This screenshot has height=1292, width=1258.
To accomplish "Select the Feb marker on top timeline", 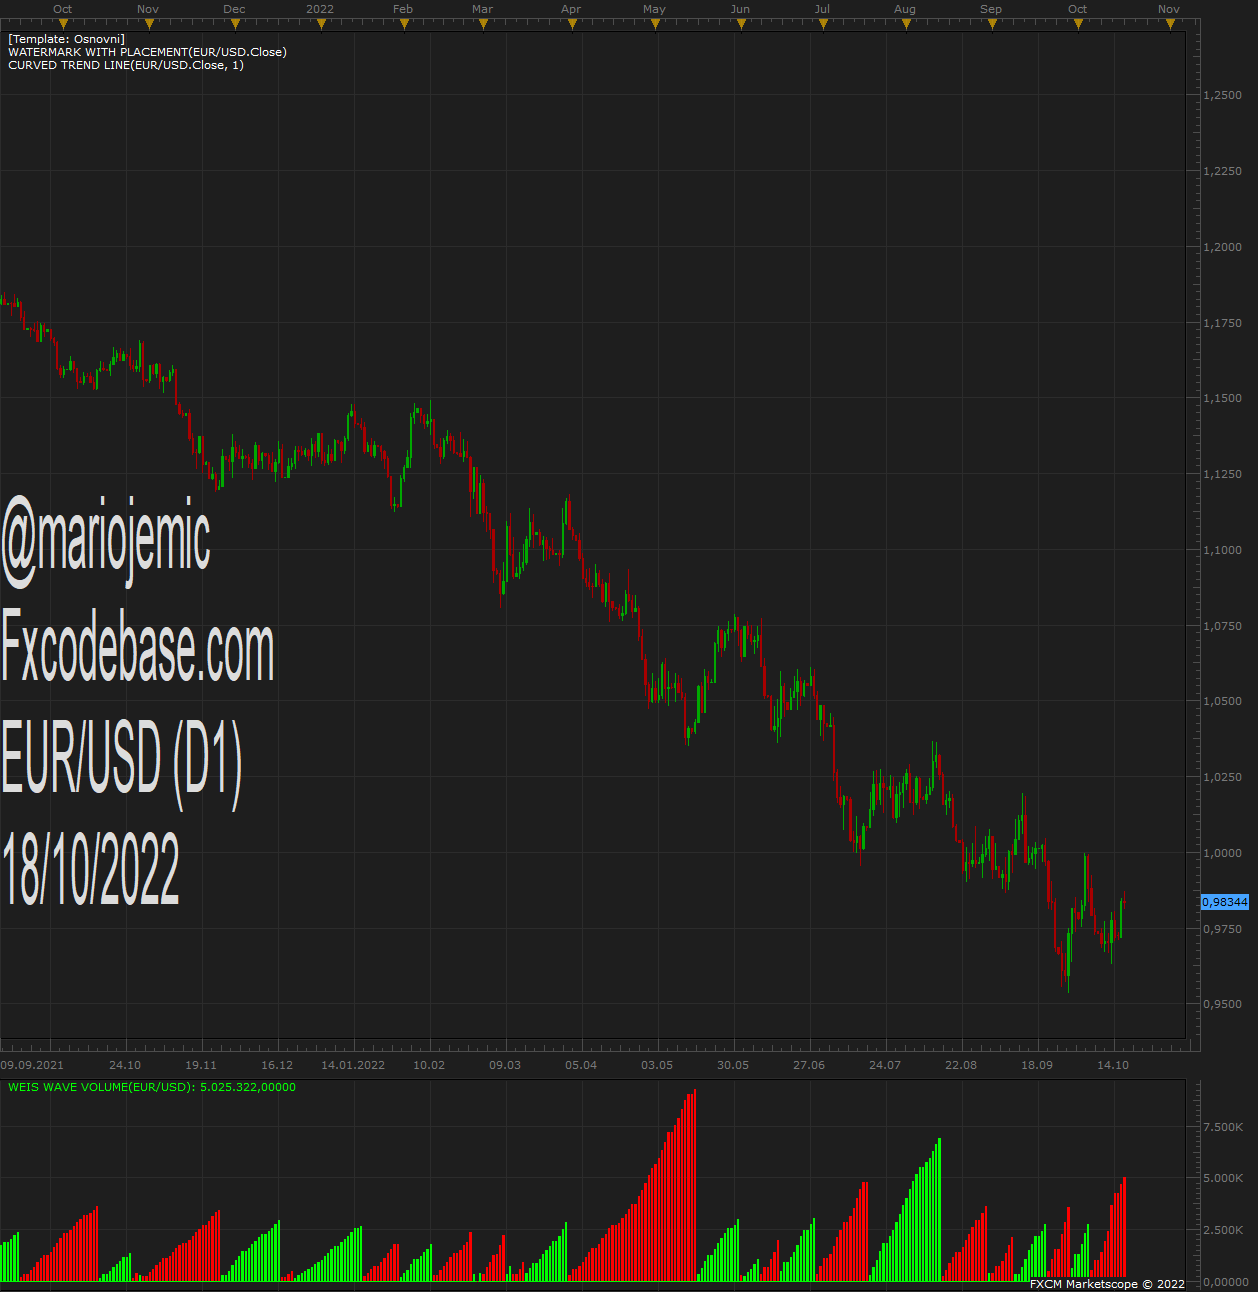I will pyautogui.click(x=404, y=24).
